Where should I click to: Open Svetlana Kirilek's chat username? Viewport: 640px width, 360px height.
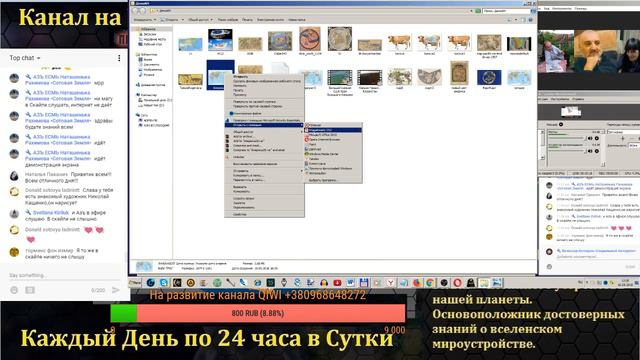pyautogui.click(x=51, y=213)
